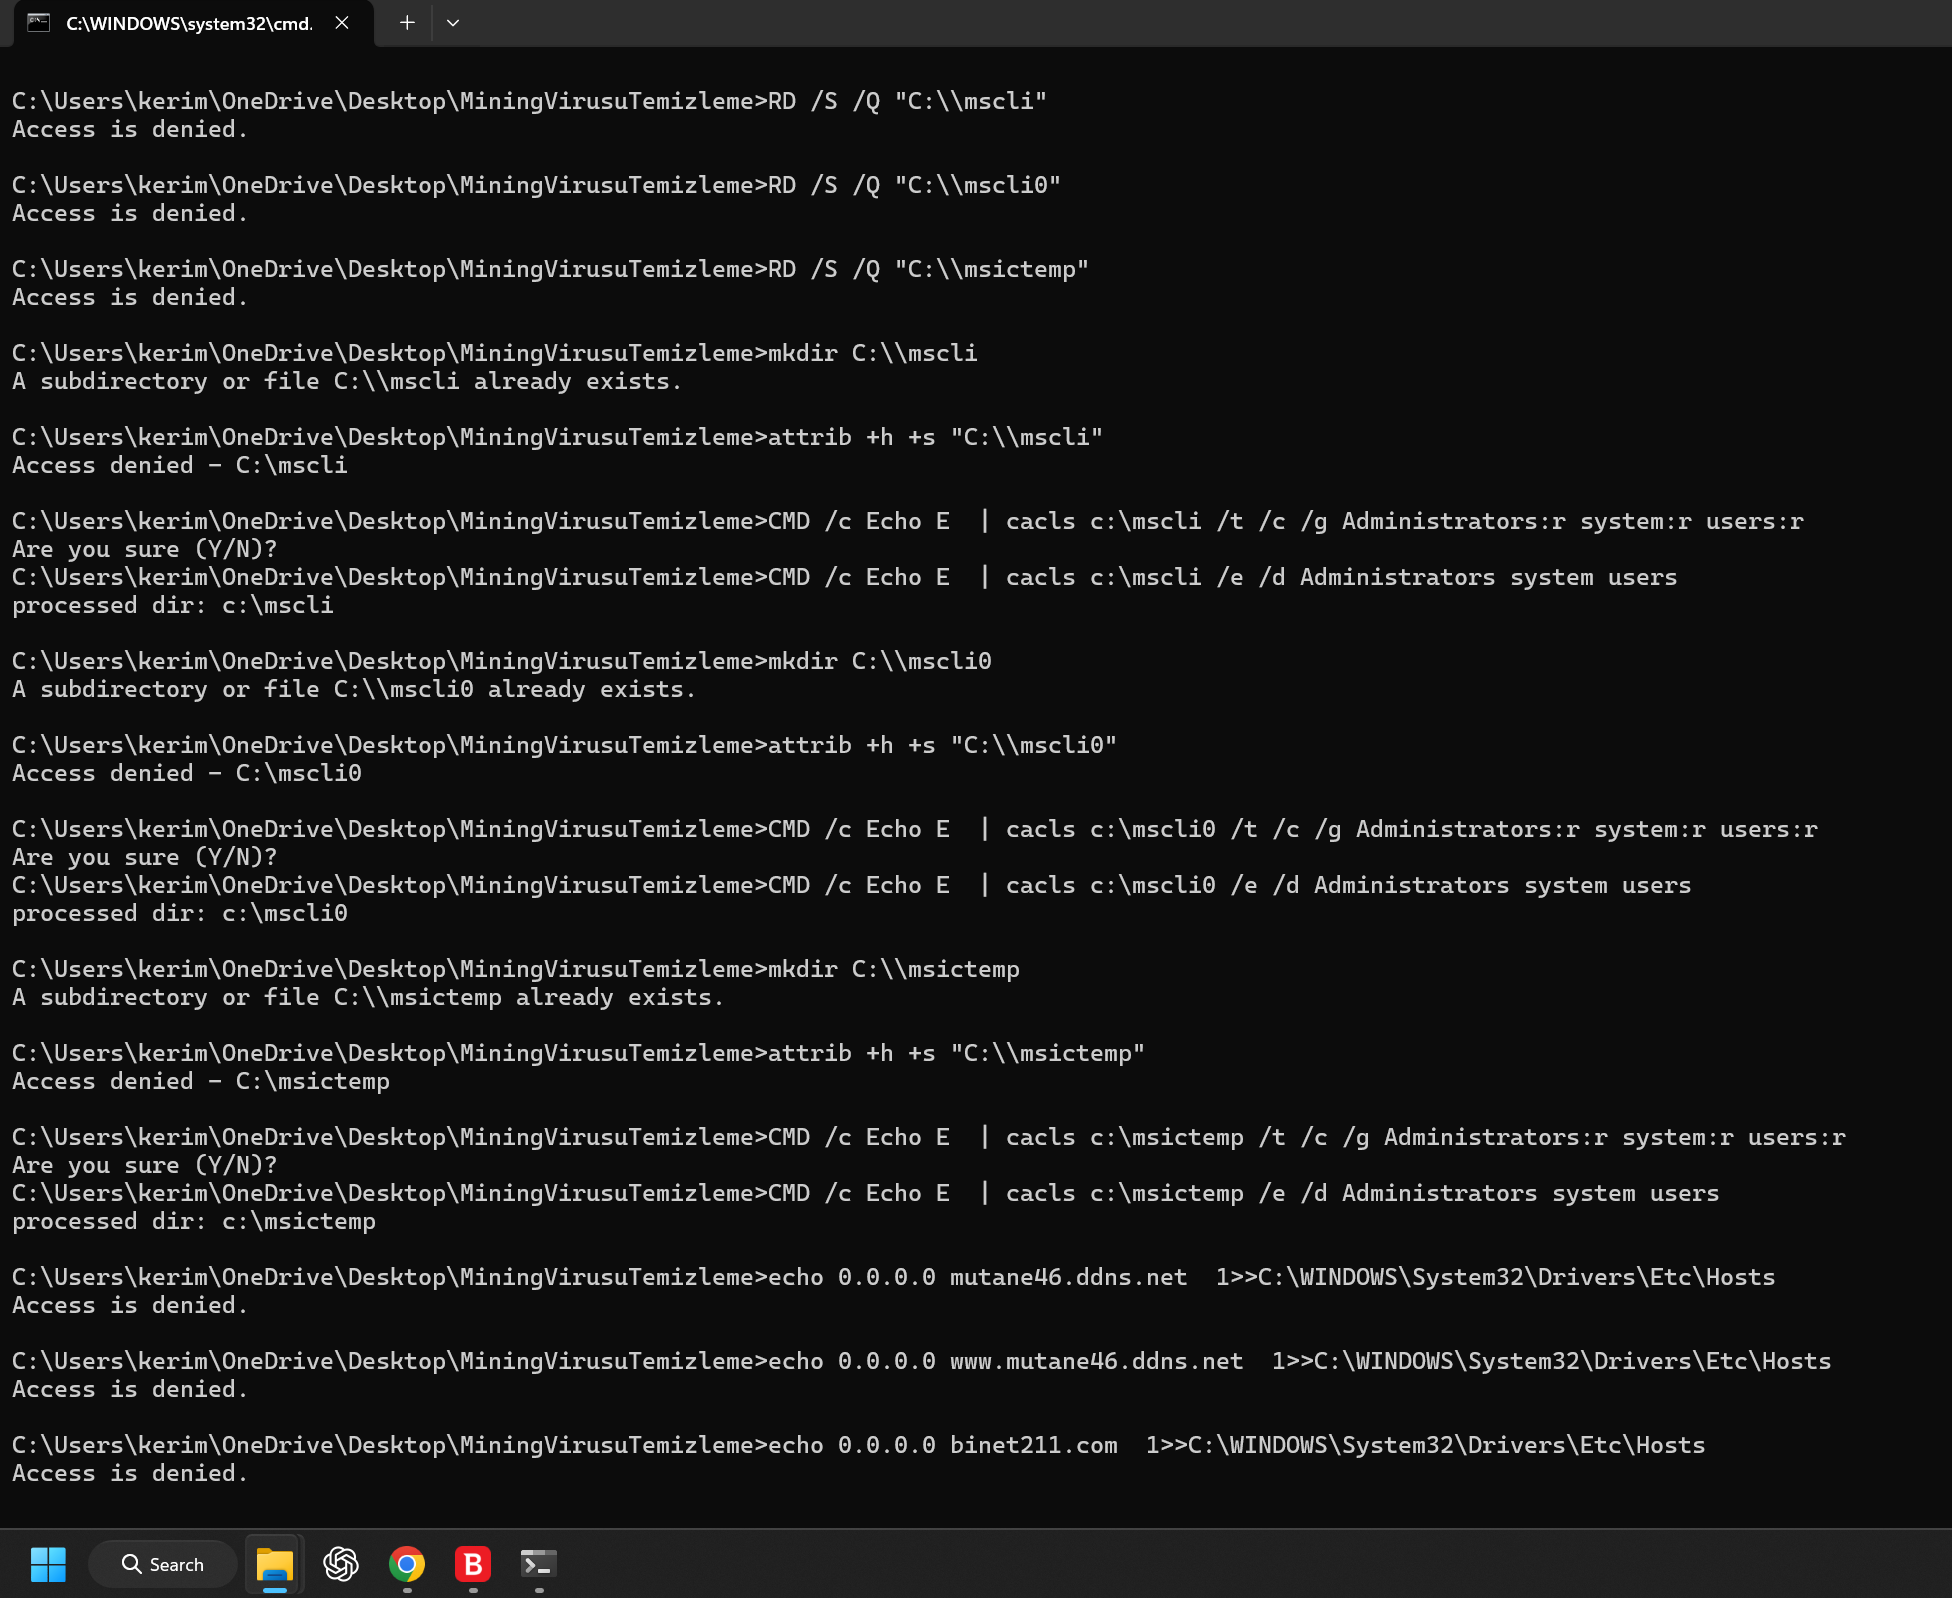Screen dimensions: 1952x1598
Task: Click the cmd icon on the tab
Action: (38, 23)
